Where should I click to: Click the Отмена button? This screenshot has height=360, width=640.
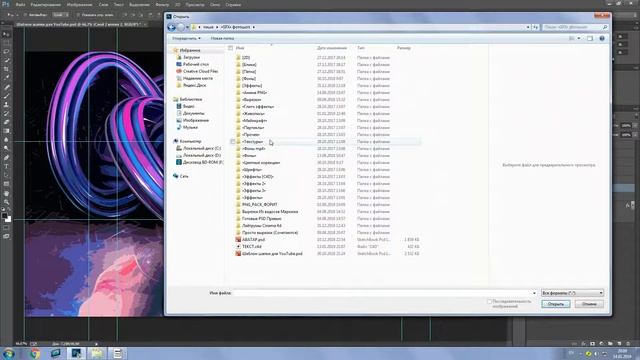(589, 304)
